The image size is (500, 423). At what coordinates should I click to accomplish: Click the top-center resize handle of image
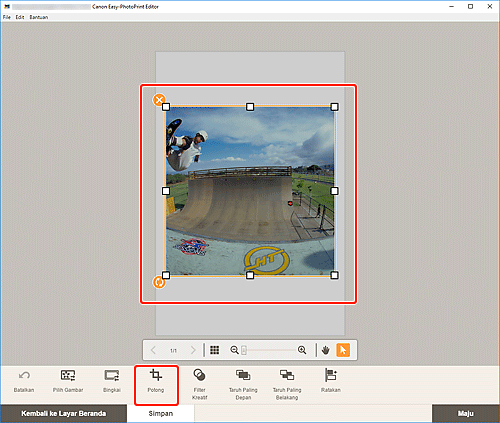tap(250, 107)
